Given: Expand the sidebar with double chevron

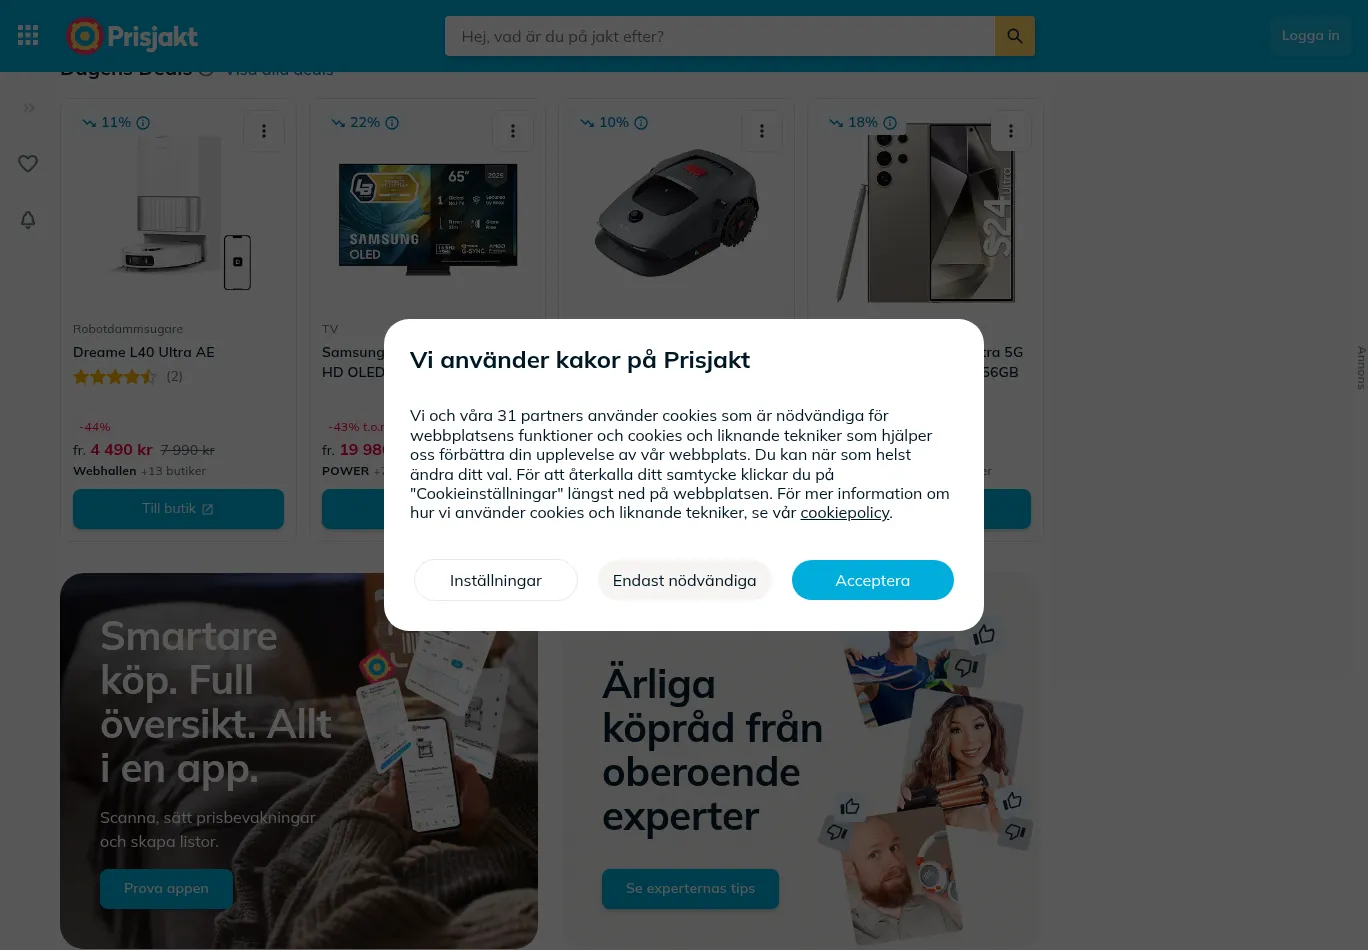Looking at the screenshot, I should click(29, 108).
